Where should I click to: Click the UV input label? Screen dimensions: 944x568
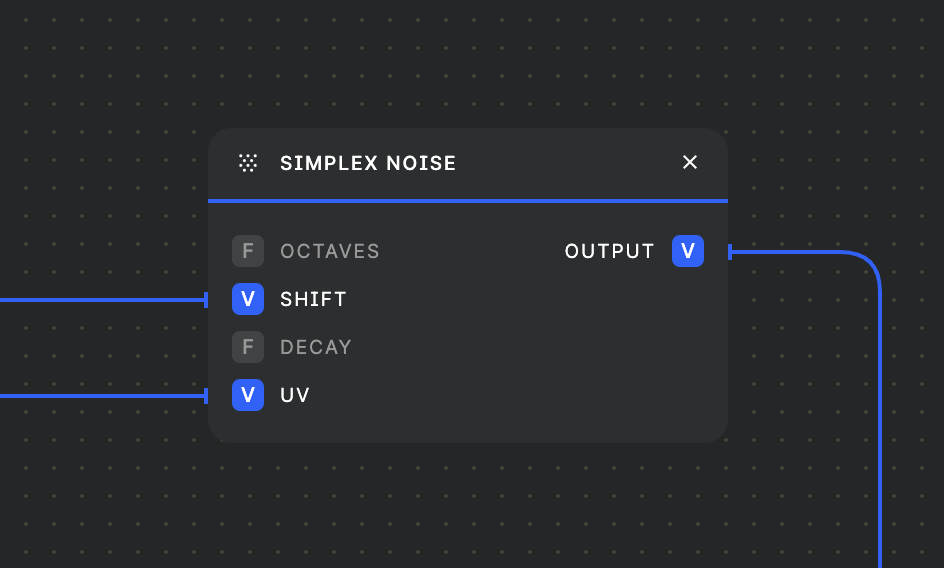295,395
